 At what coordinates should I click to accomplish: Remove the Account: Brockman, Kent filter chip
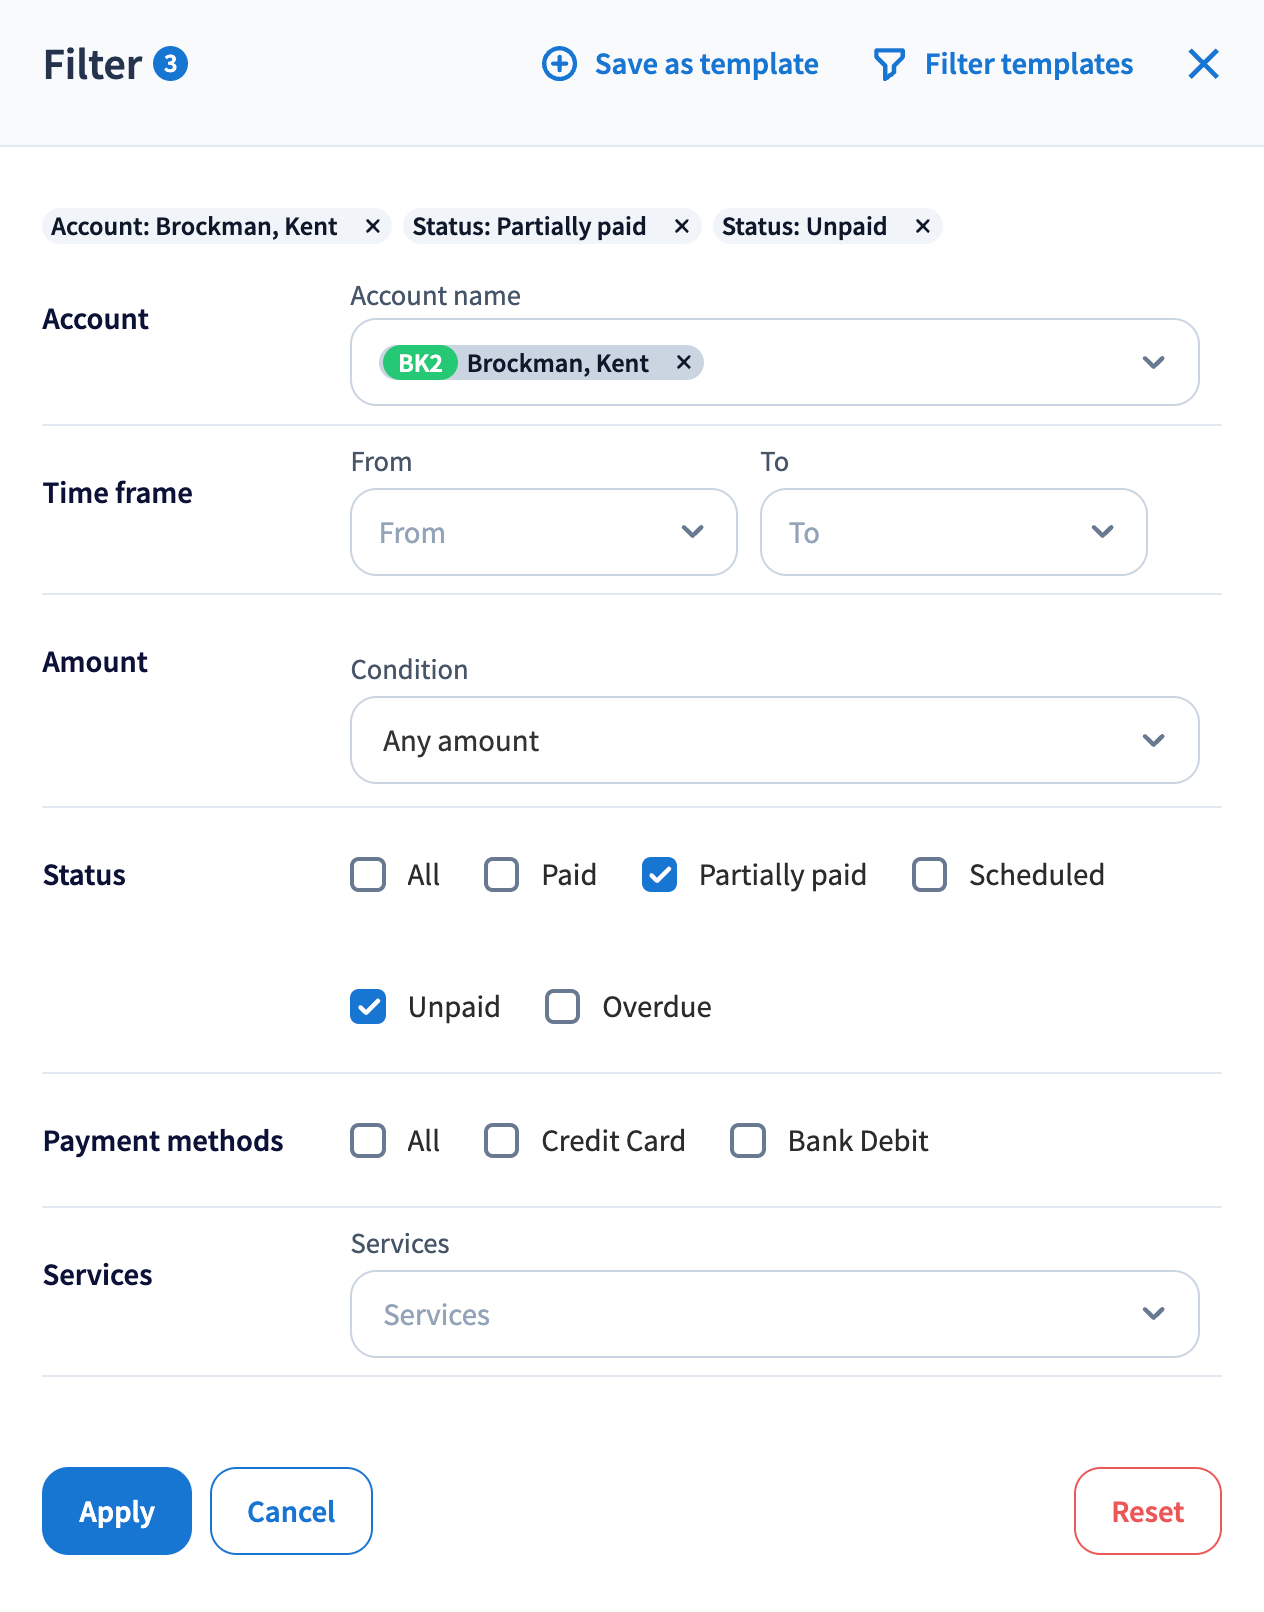(x=373, y=227)
